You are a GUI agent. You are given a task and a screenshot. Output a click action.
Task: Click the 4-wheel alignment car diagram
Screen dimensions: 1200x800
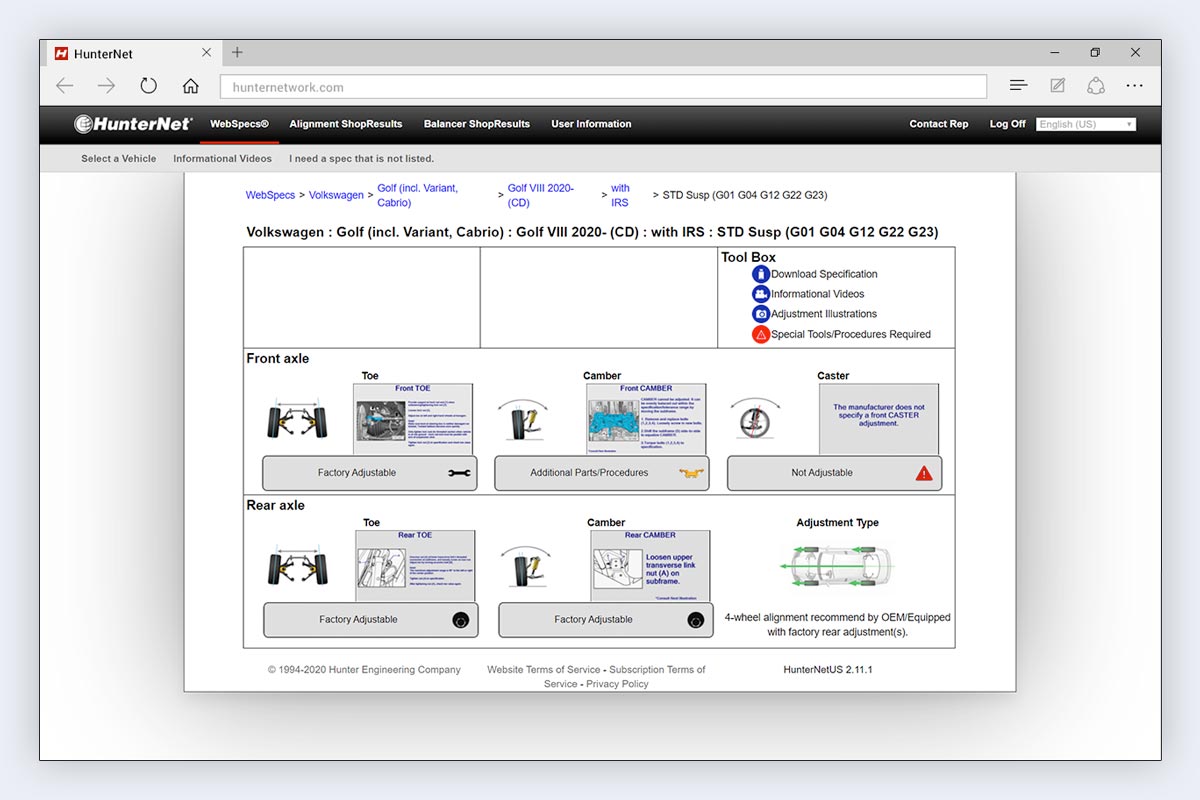point(838,566)
